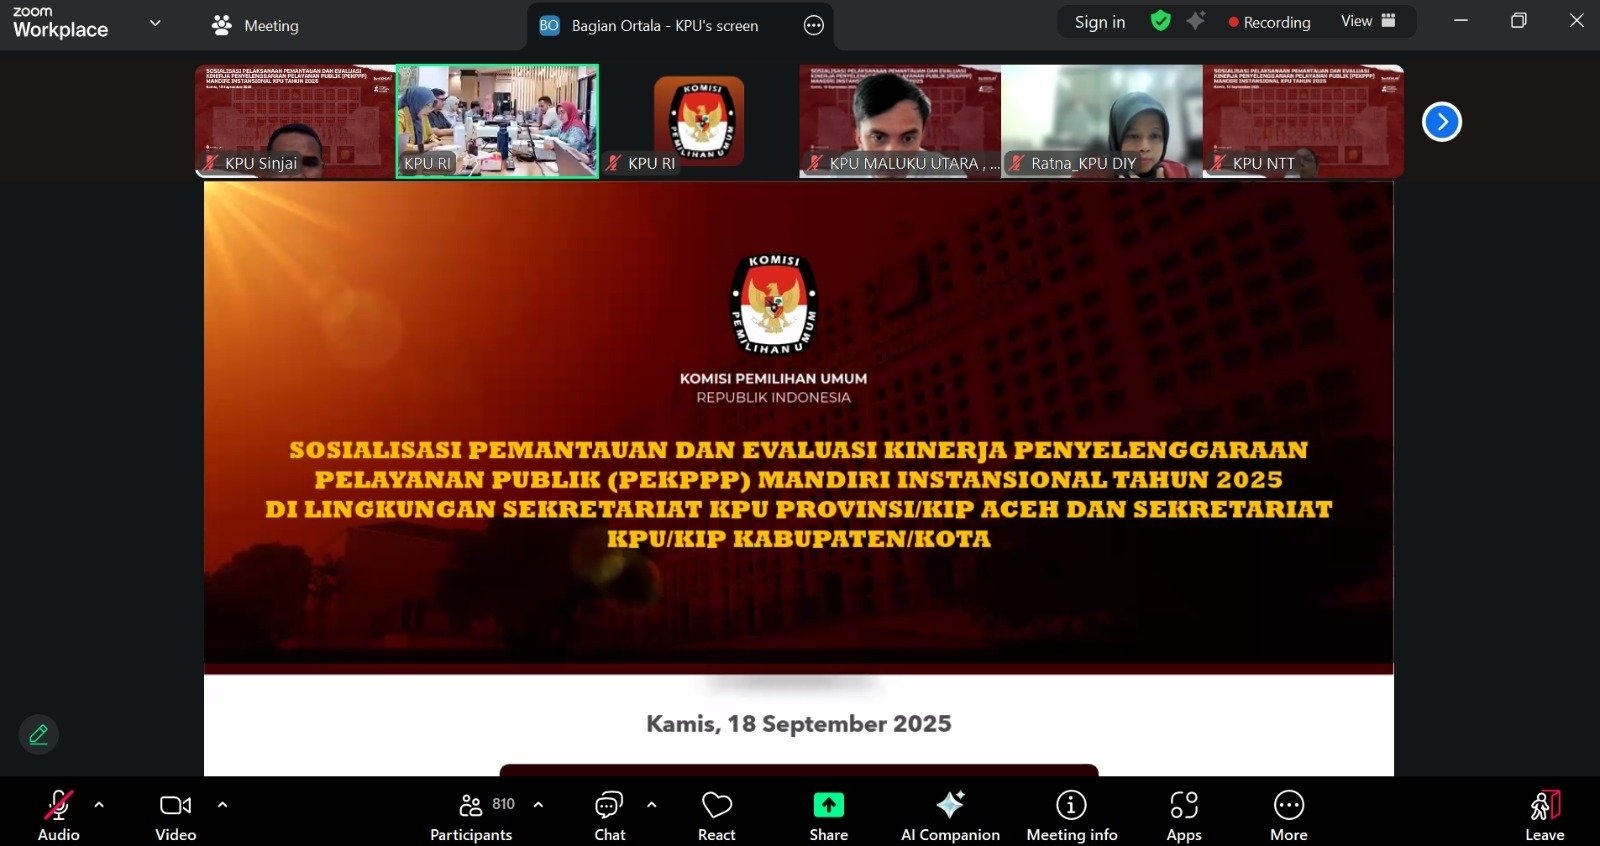Screen dimensions: 1600x846
Task: Select the Bagian Ortala - KPU's screen tab
Action: coord(664,26)
